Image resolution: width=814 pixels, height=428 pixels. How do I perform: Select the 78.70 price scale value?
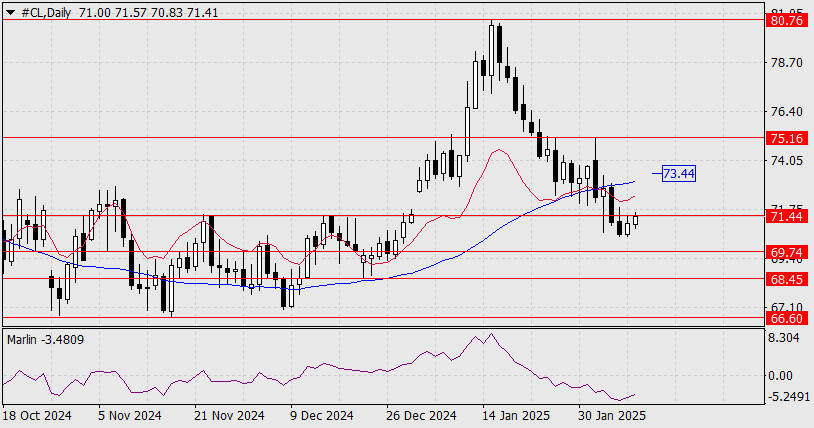click(787, 63)
